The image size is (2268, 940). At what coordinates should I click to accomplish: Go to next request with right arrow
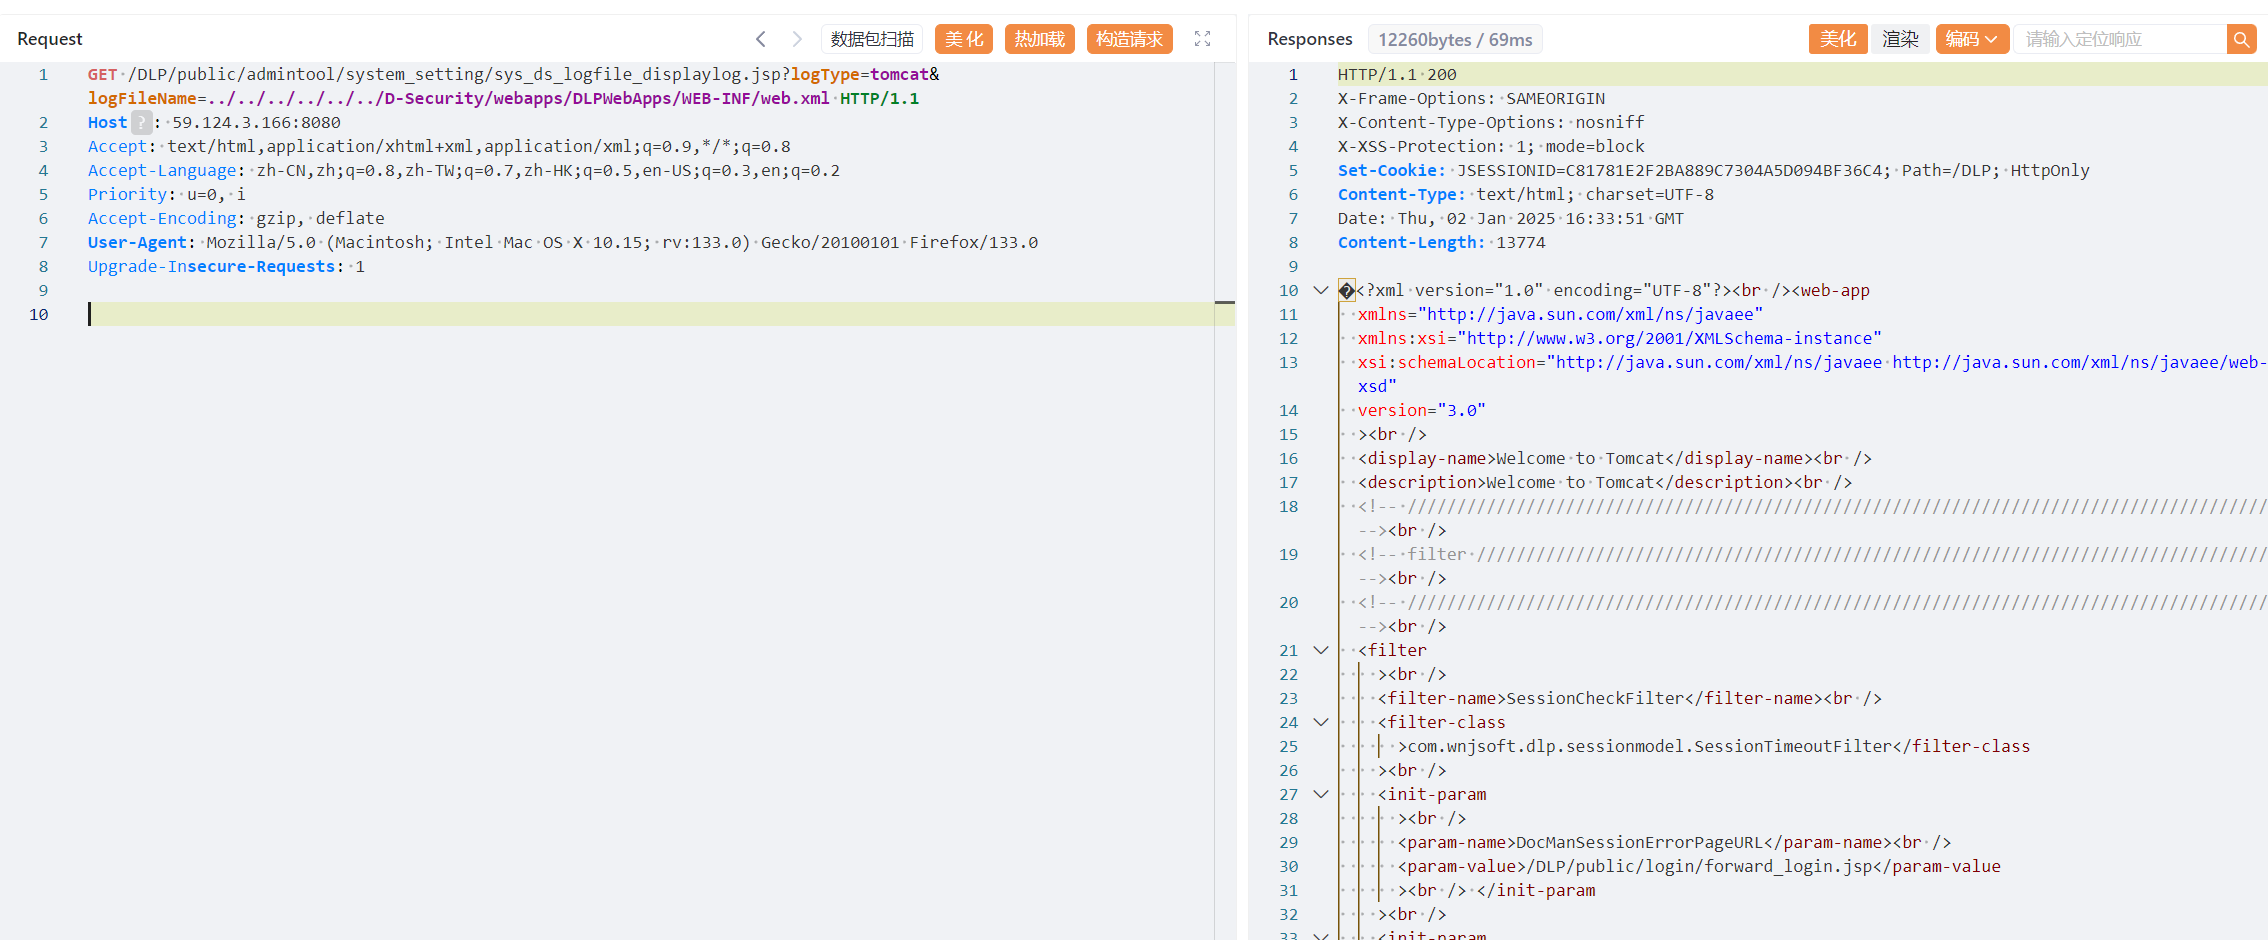point(797,39)
